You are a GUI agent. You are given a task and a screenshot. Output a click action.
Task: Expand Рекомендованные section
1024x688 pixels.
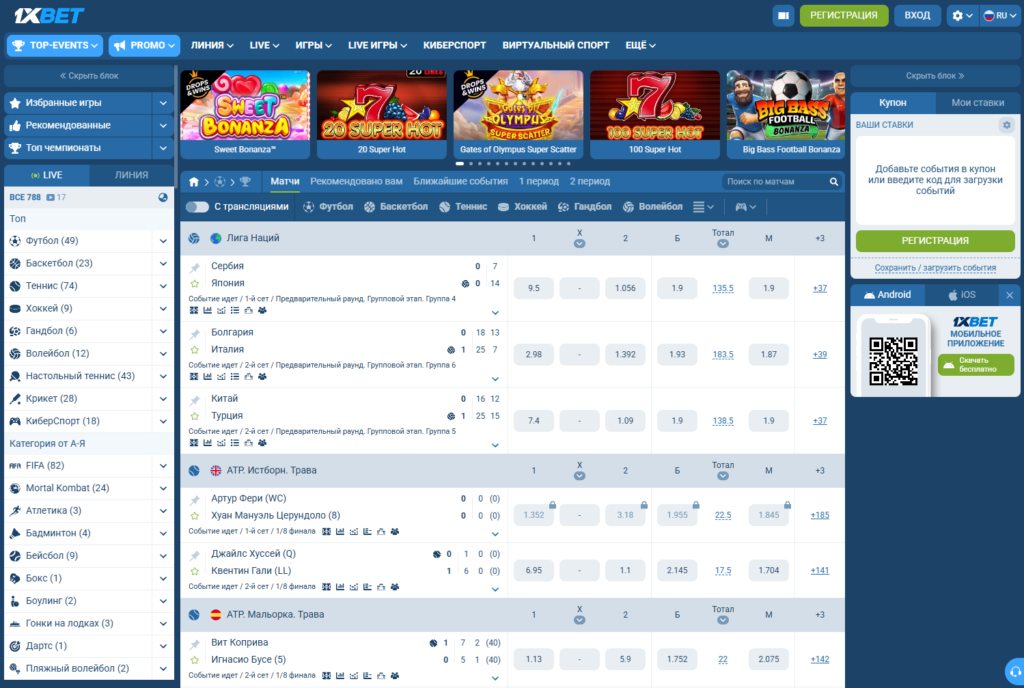163,125
